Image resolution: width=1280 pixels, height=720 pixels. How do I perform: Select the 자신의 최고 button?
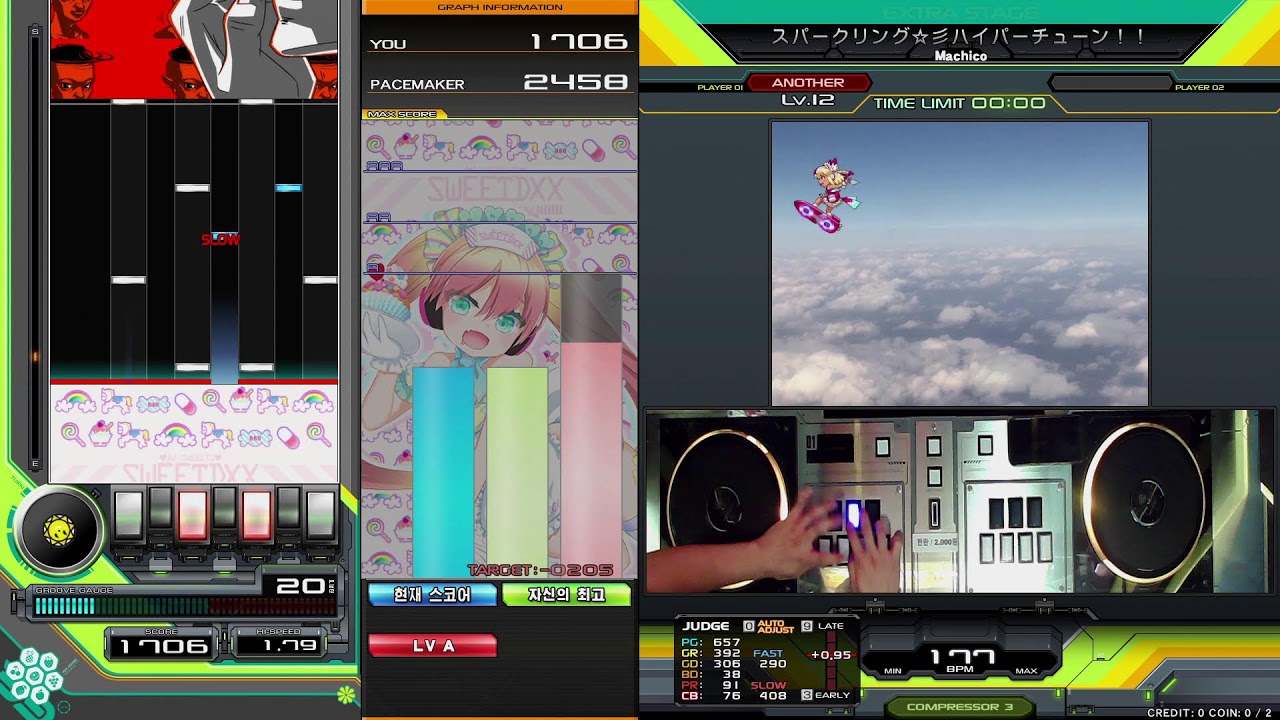pyautogui.click(x=566, y=595)
